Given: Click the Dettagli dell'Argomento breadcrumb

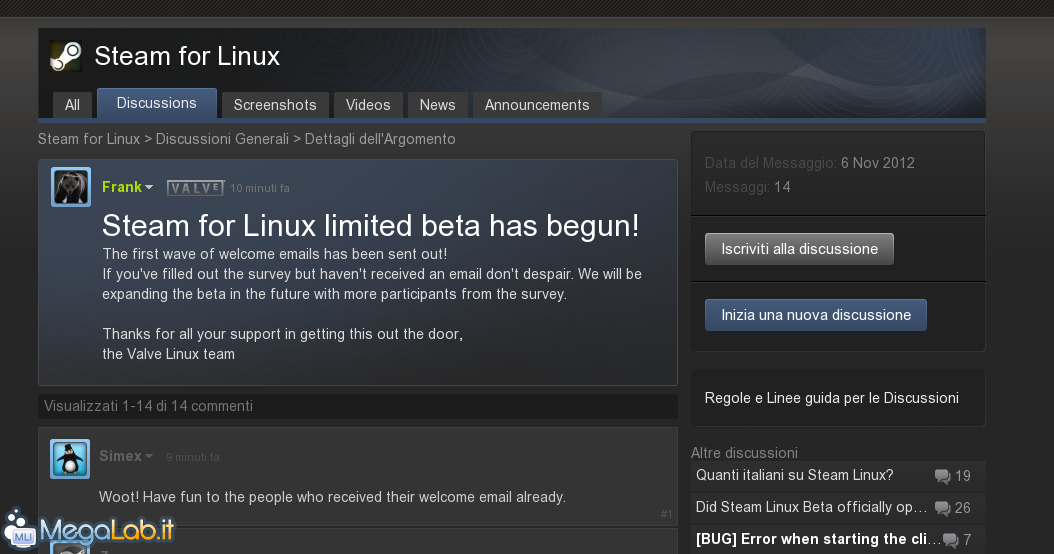Looking at the screenshot, I should coord(380,139).
